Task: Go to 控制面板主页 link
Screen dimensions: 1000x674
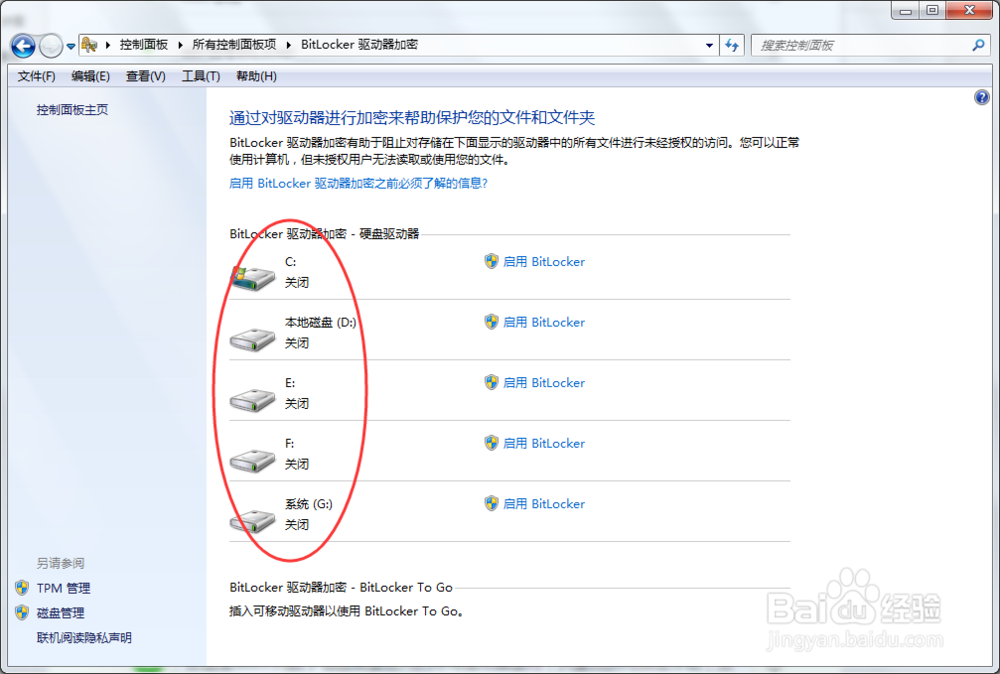Action: click(72, 110)
